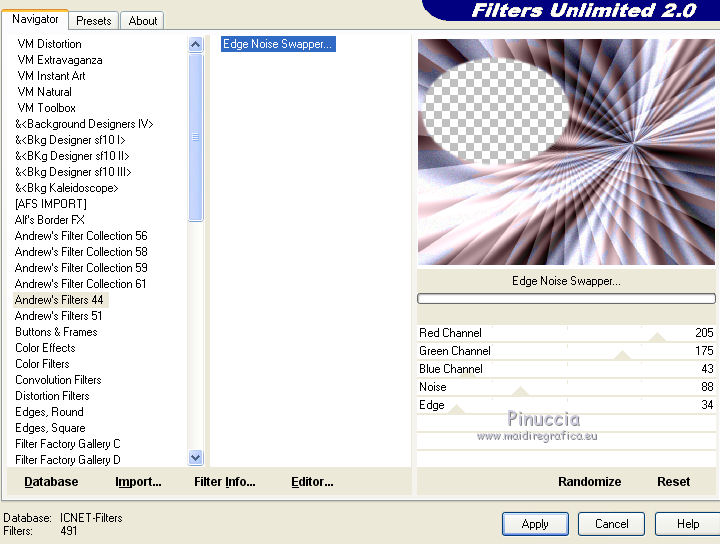Click the Red Channel value 205
The width and height of the screenshot is (720, 544).
tap(704, 333)
